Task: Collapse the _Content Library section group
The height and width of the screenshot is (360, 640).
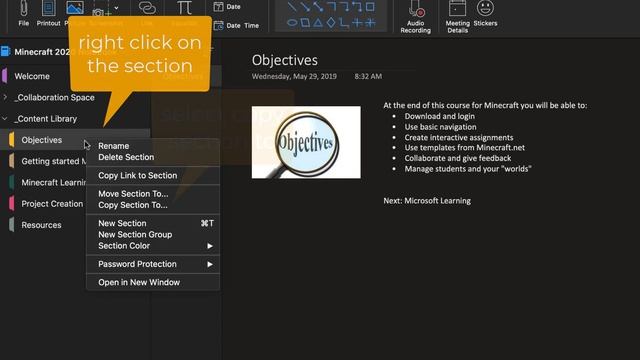Action: (5, 118)
